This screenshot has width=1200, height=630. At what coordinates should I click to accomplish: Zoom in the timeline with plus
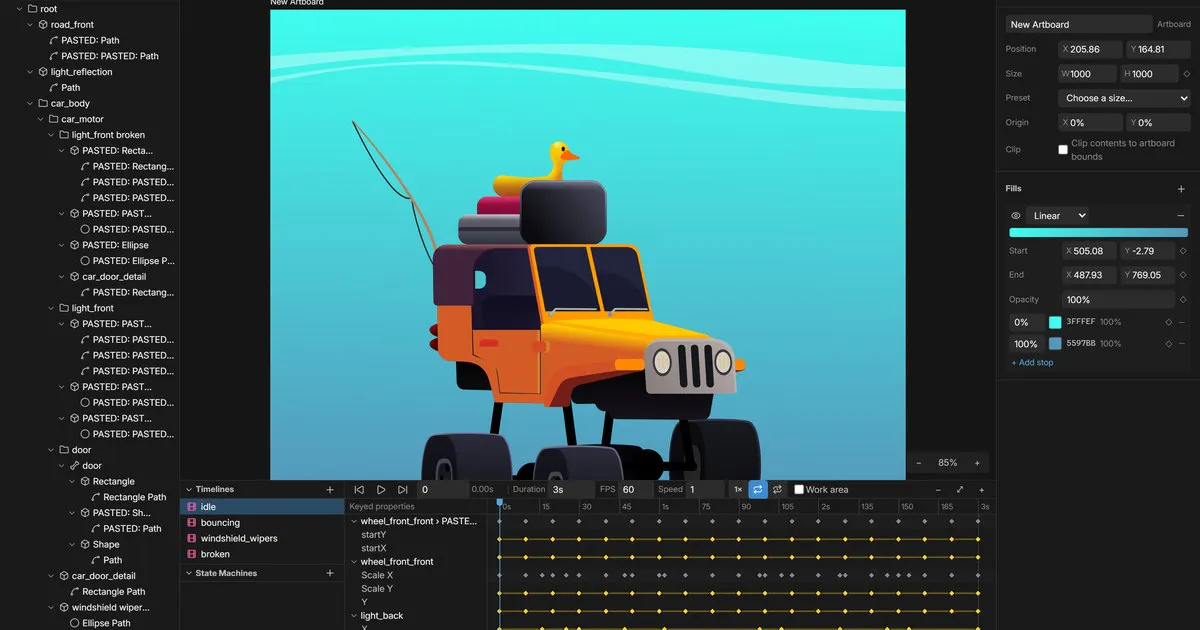pos(982,490)
